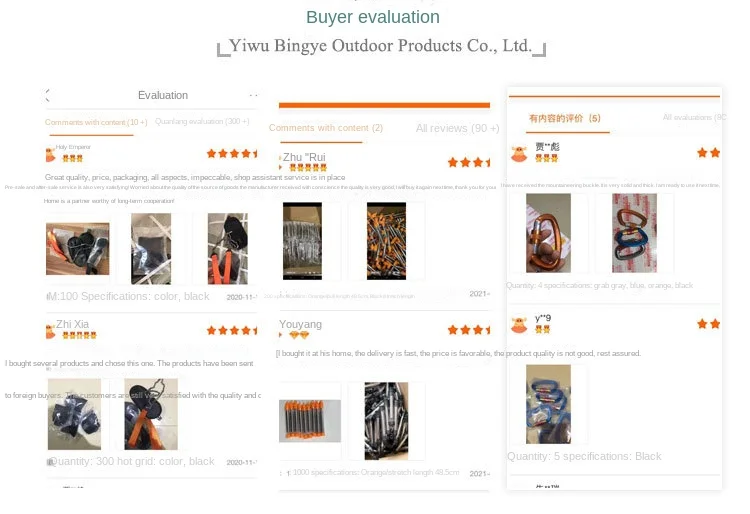The height and width of the screenshot is (514, 750).
Task: Click the Youyang reviewer name
Action: coord(300,324)
